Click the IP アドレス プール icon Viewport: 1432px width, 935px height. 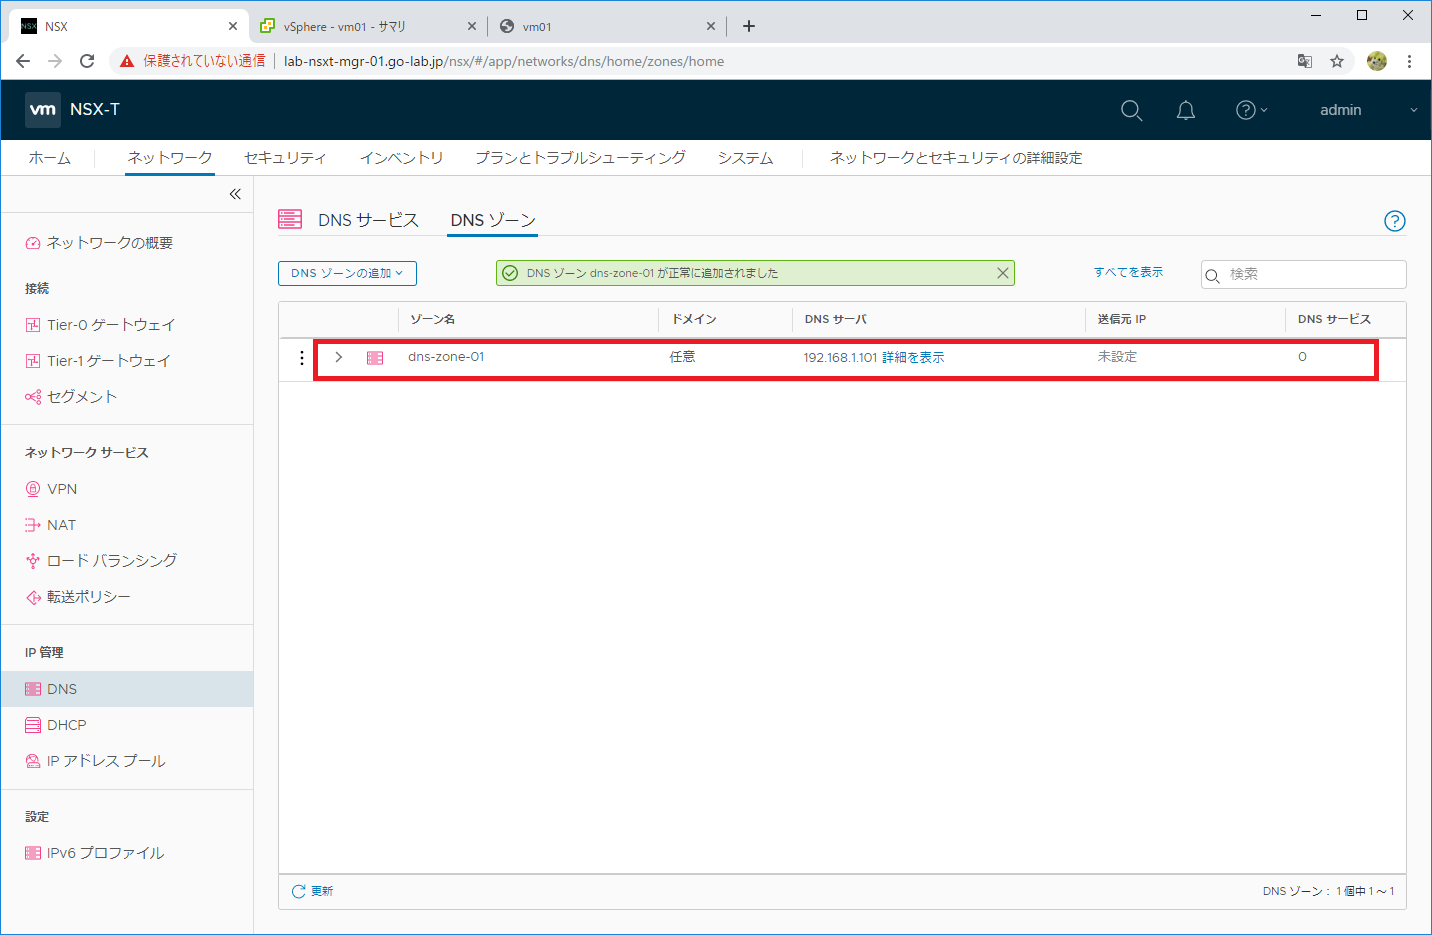pos(33,761)
